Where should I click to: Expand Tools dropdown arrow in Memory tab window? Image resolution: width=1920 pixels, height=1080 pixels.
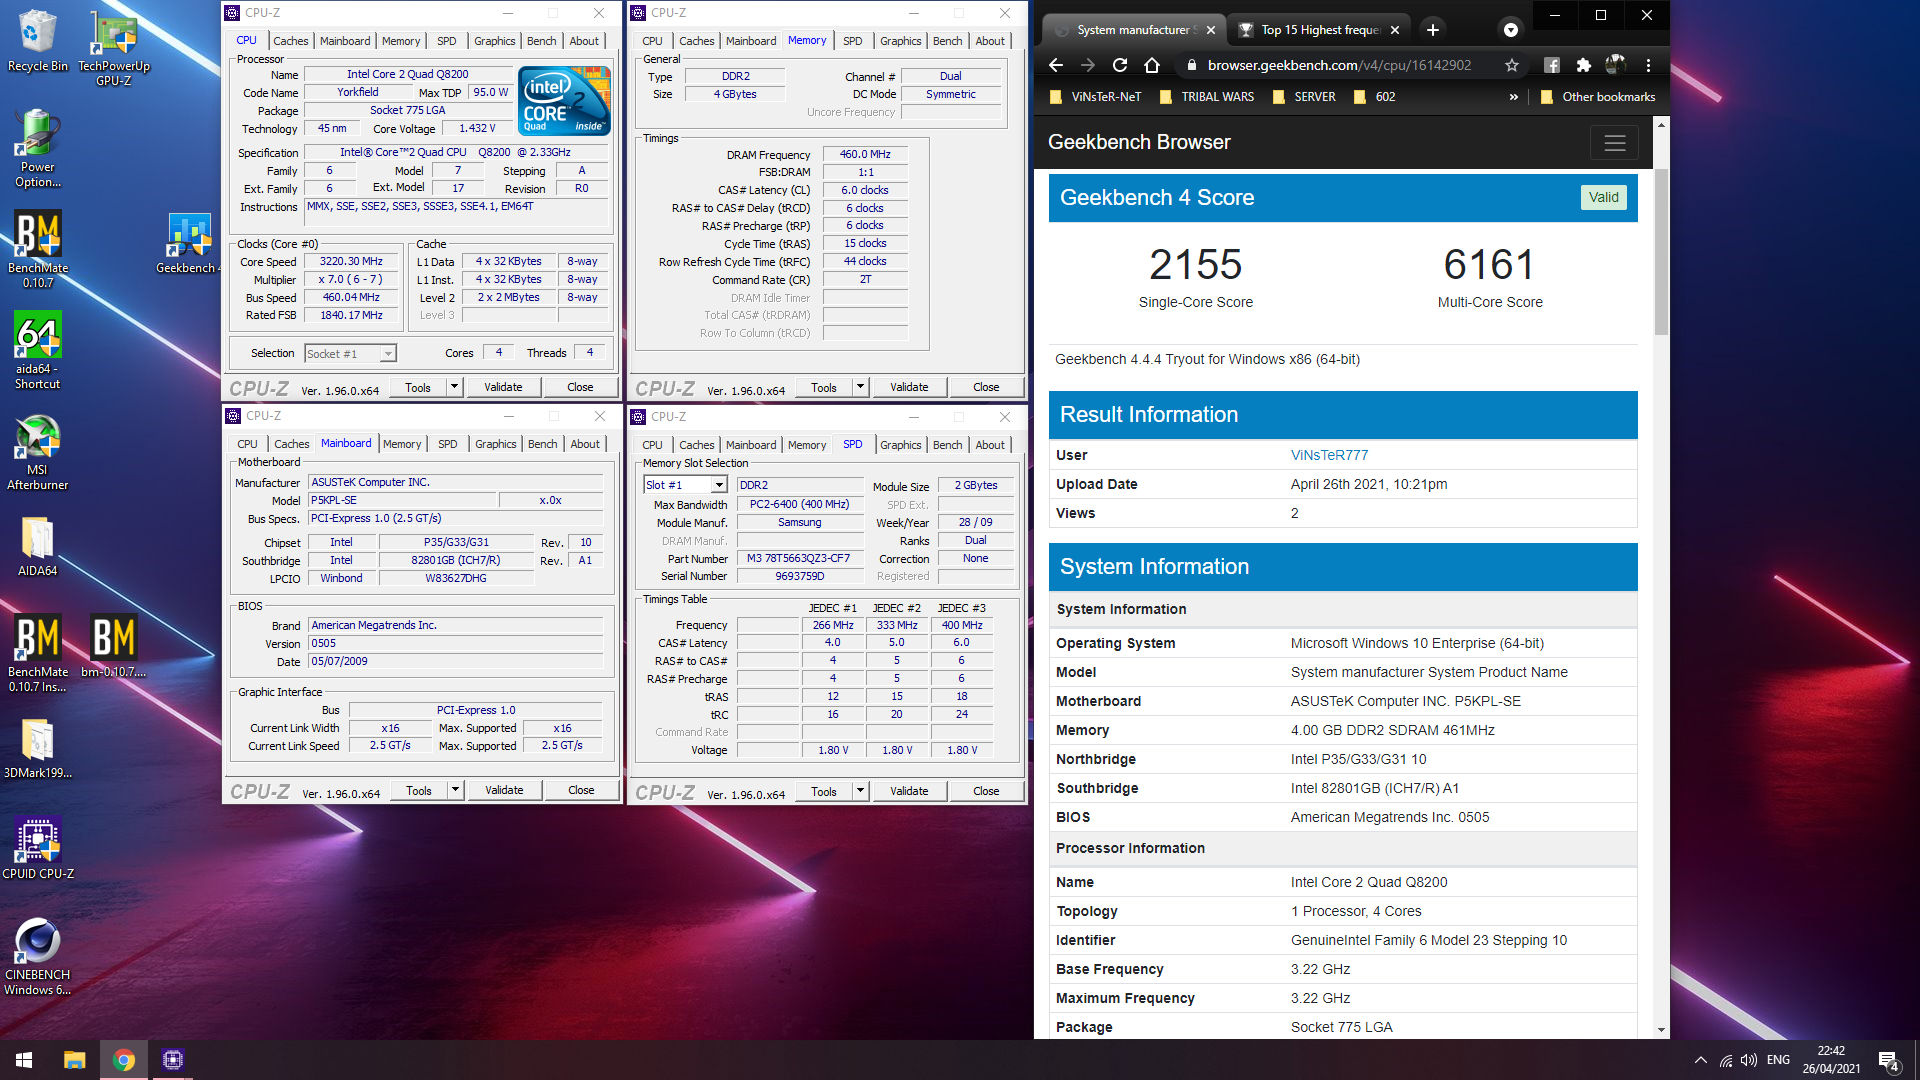click(x=860, y=387)
